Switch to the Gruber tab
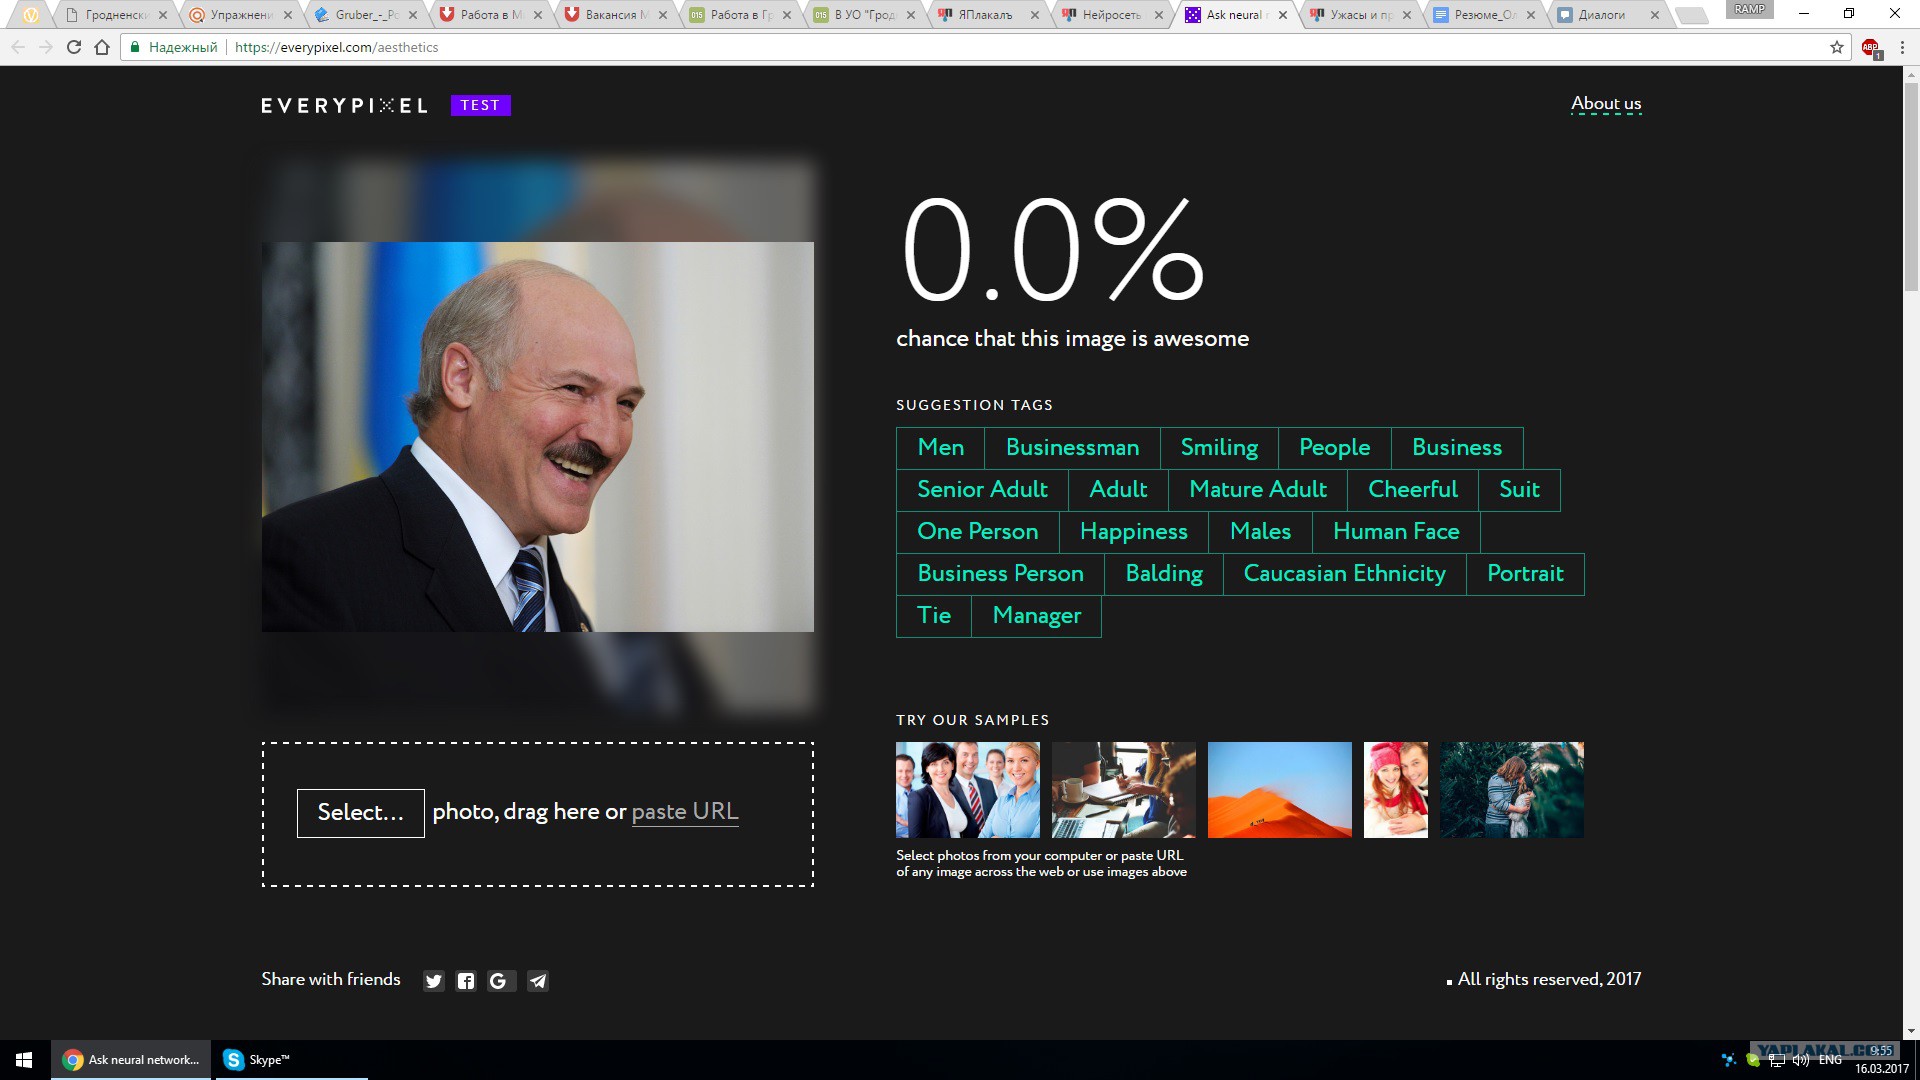1920x1080 pixels. pyautogui.click(x=365, y=15)
